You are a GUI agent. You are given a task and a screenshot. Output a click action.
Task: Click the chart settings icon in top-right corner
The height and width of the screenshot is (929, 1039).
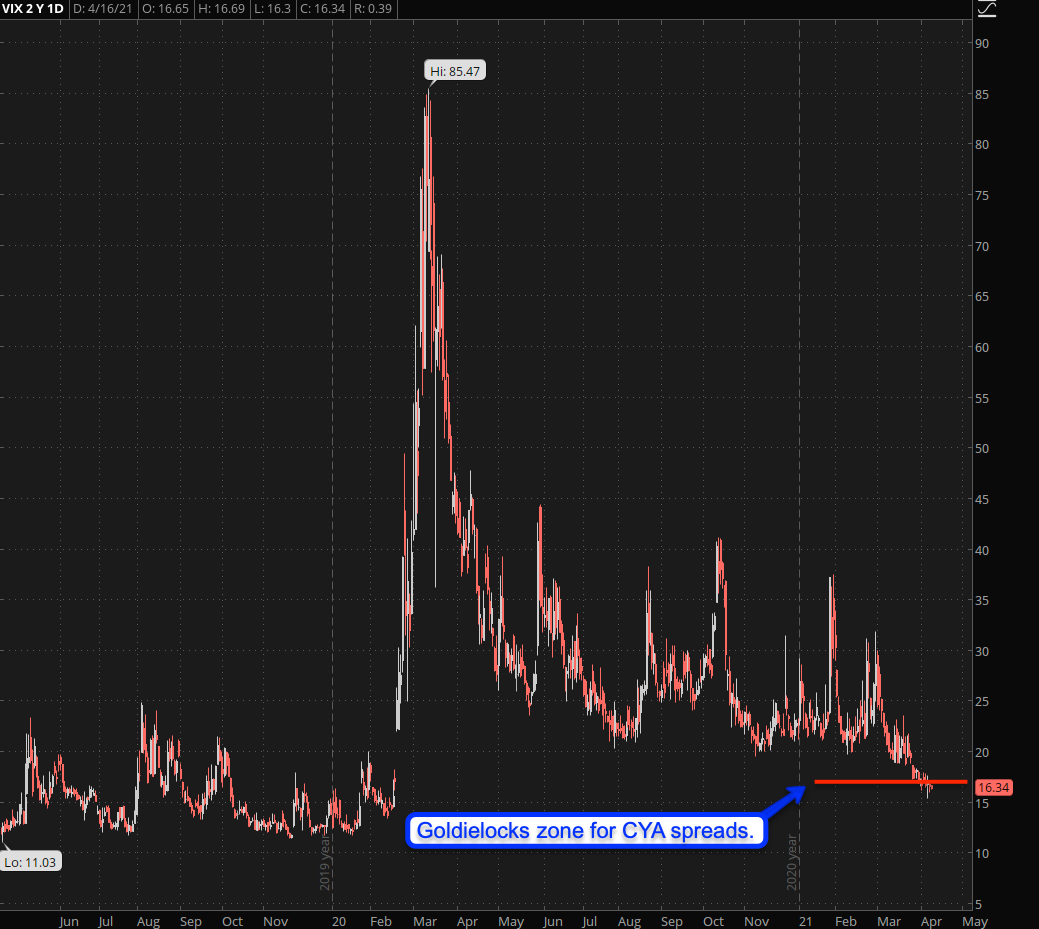coord(987,9)
